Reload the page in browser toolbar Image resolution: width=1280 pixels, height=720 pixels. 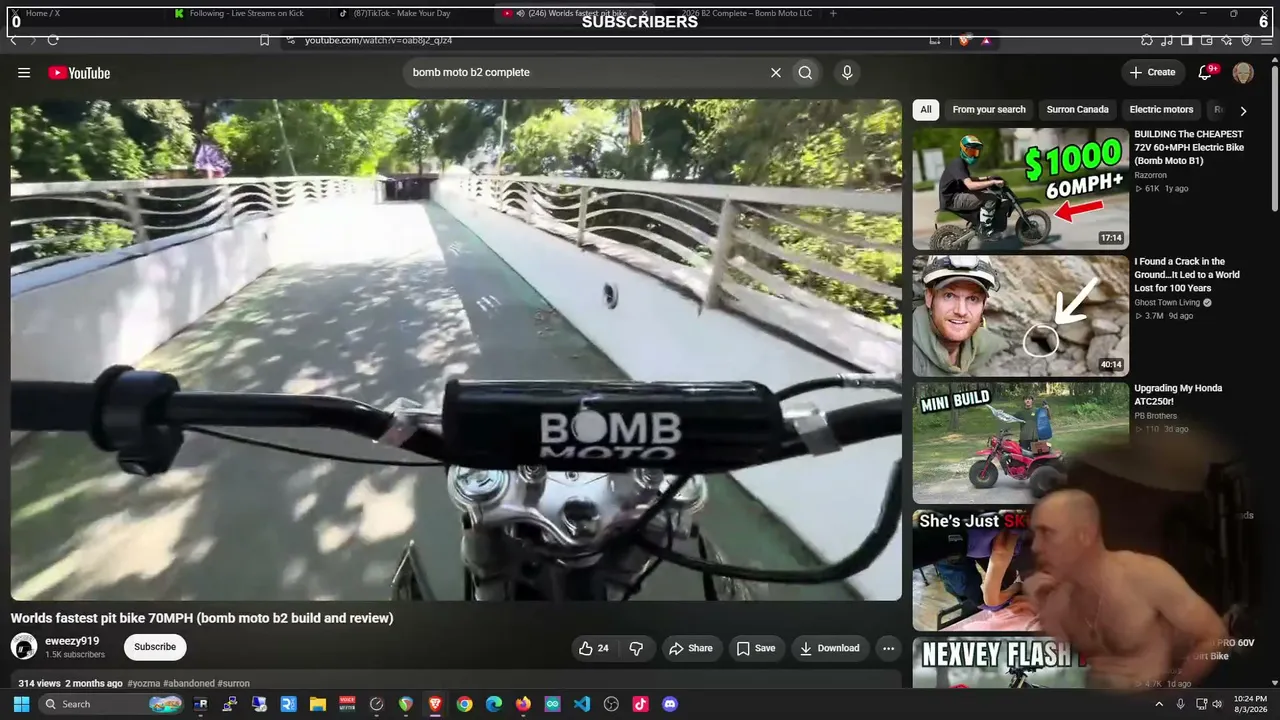pyautogui.click(x=53, y=40)
